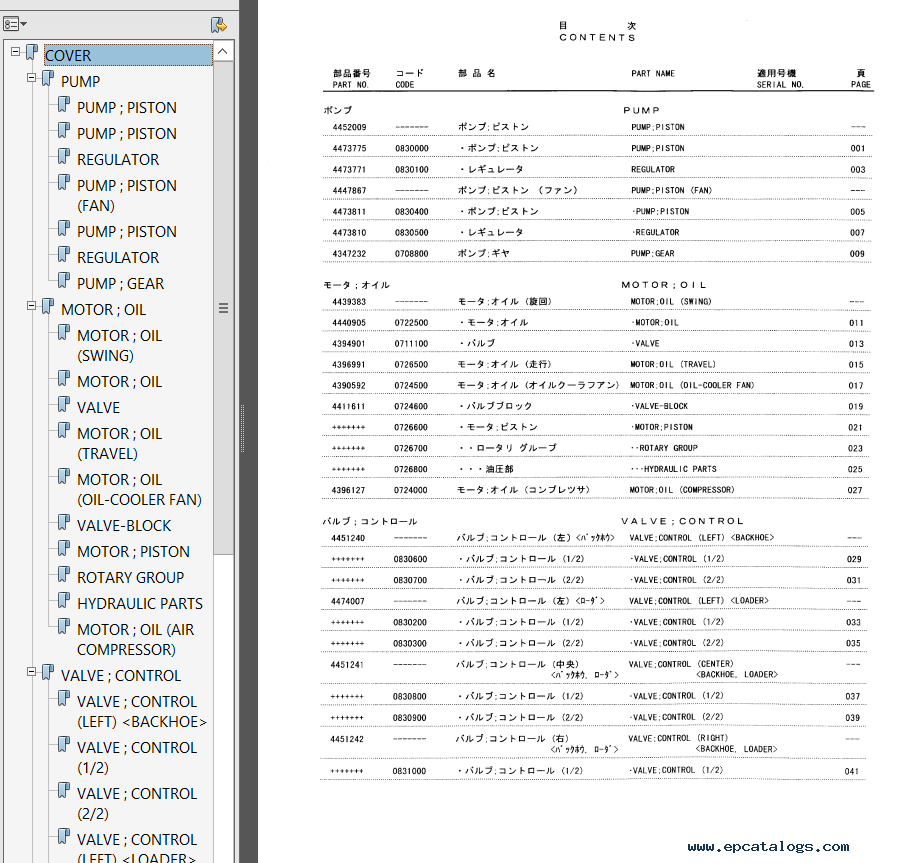Click bookmark icon beside MOTOR ; OIL (SWING)
The image size is (900, 863).
[x=64, y=333]
